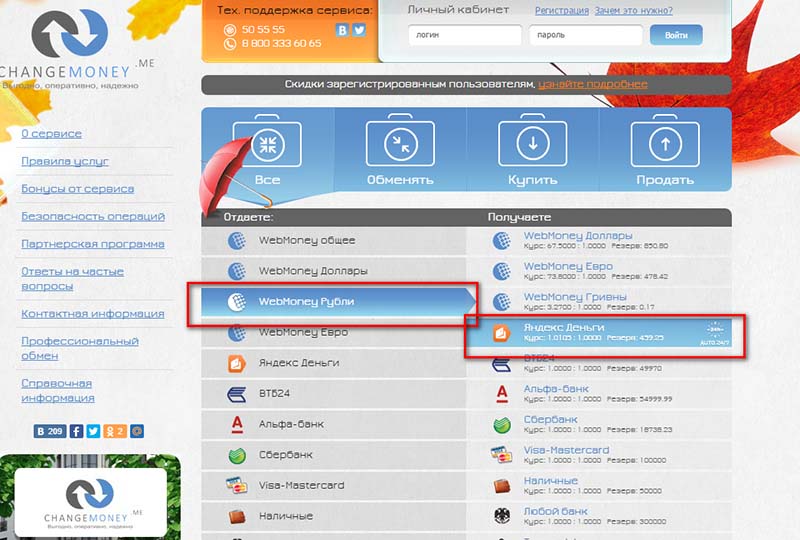Click Facebook share icon in sidebar
The image size is (800, 540).
click(x=76, y=431)
